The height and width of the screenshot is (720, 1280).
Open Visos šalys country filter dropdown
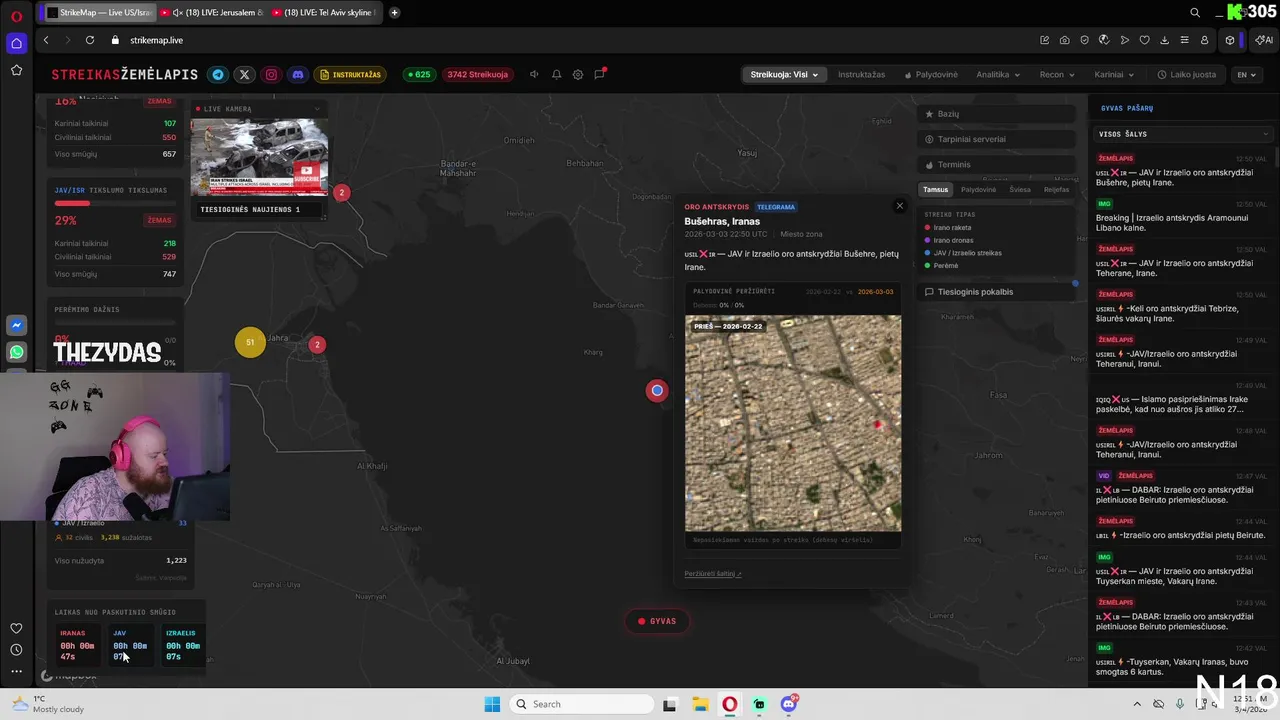click(1183, 134)
